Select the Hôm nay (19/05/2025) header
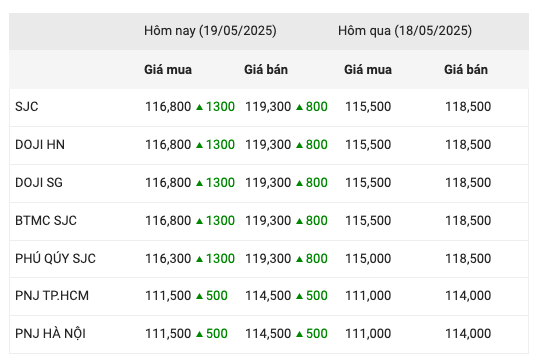The image size is (535, 361). pyautogui.click(x=210, y=31)
